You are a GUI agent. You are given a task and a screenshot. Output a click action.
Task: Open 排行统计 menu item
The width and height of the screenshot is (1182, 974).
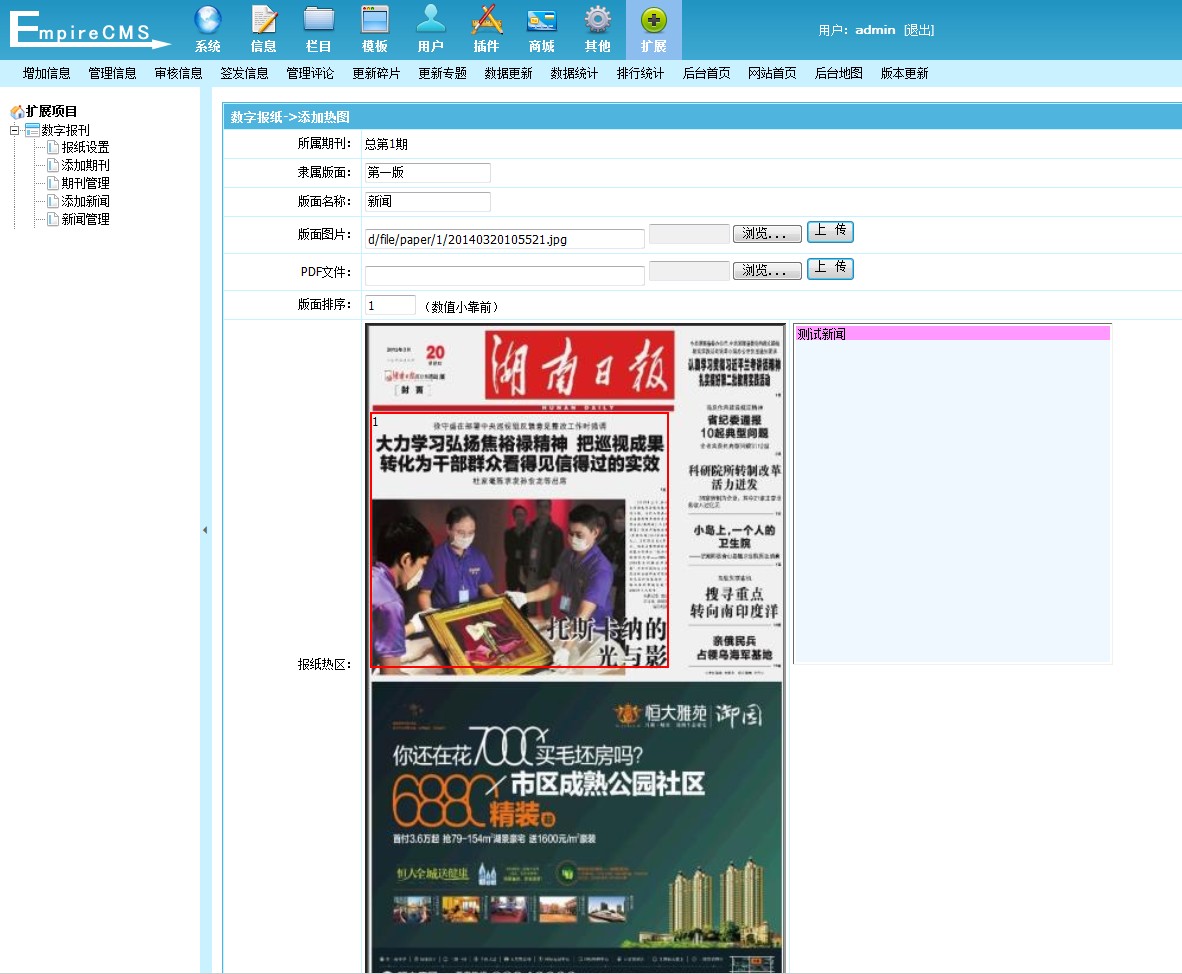(640, 73)
